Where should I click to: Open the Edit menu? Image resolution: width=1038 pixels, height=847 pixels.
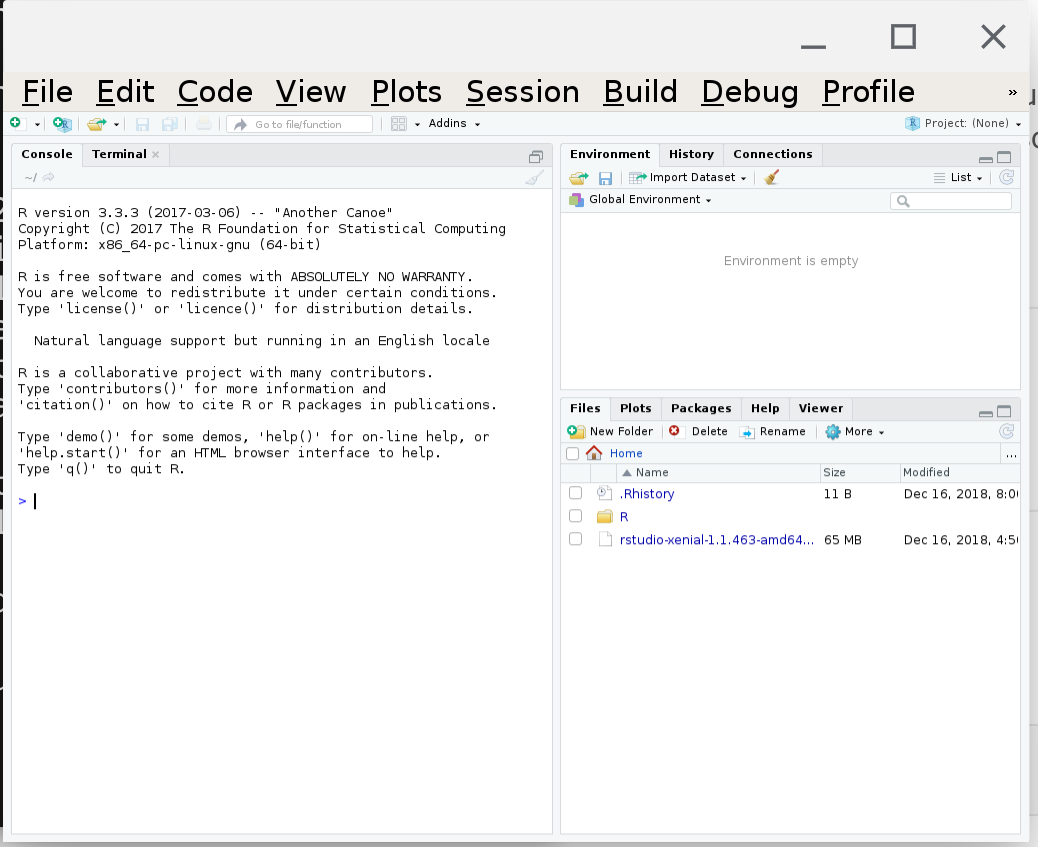125,91
